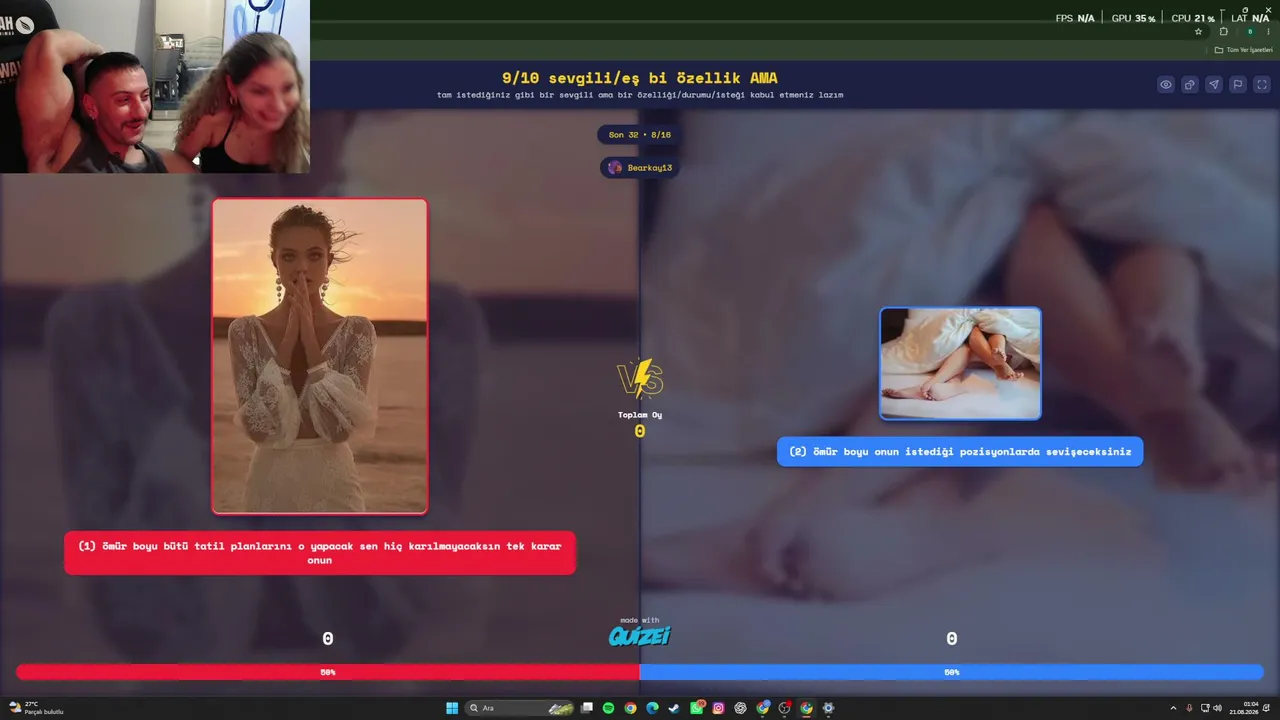
Task: Open the Quizei logo link
Action: point(640,634)
